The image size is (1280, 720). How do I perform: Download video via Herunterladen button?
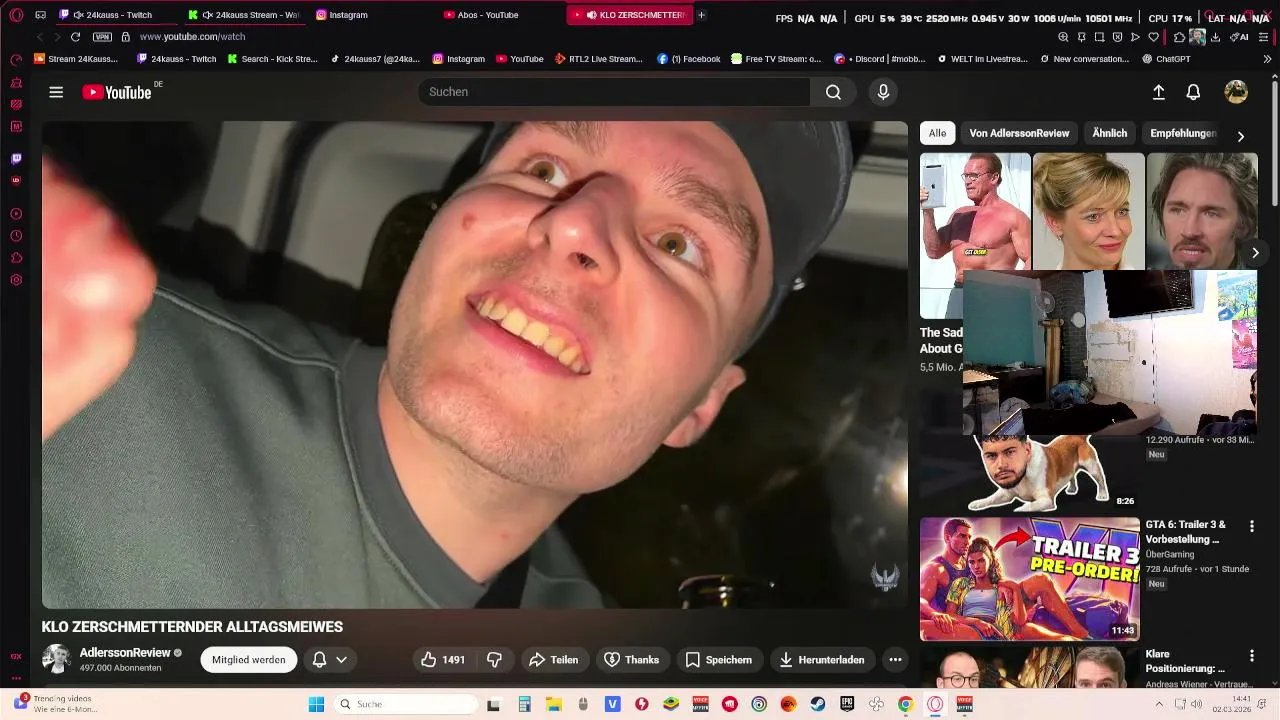pyautogui.click(x=821, y=660)
